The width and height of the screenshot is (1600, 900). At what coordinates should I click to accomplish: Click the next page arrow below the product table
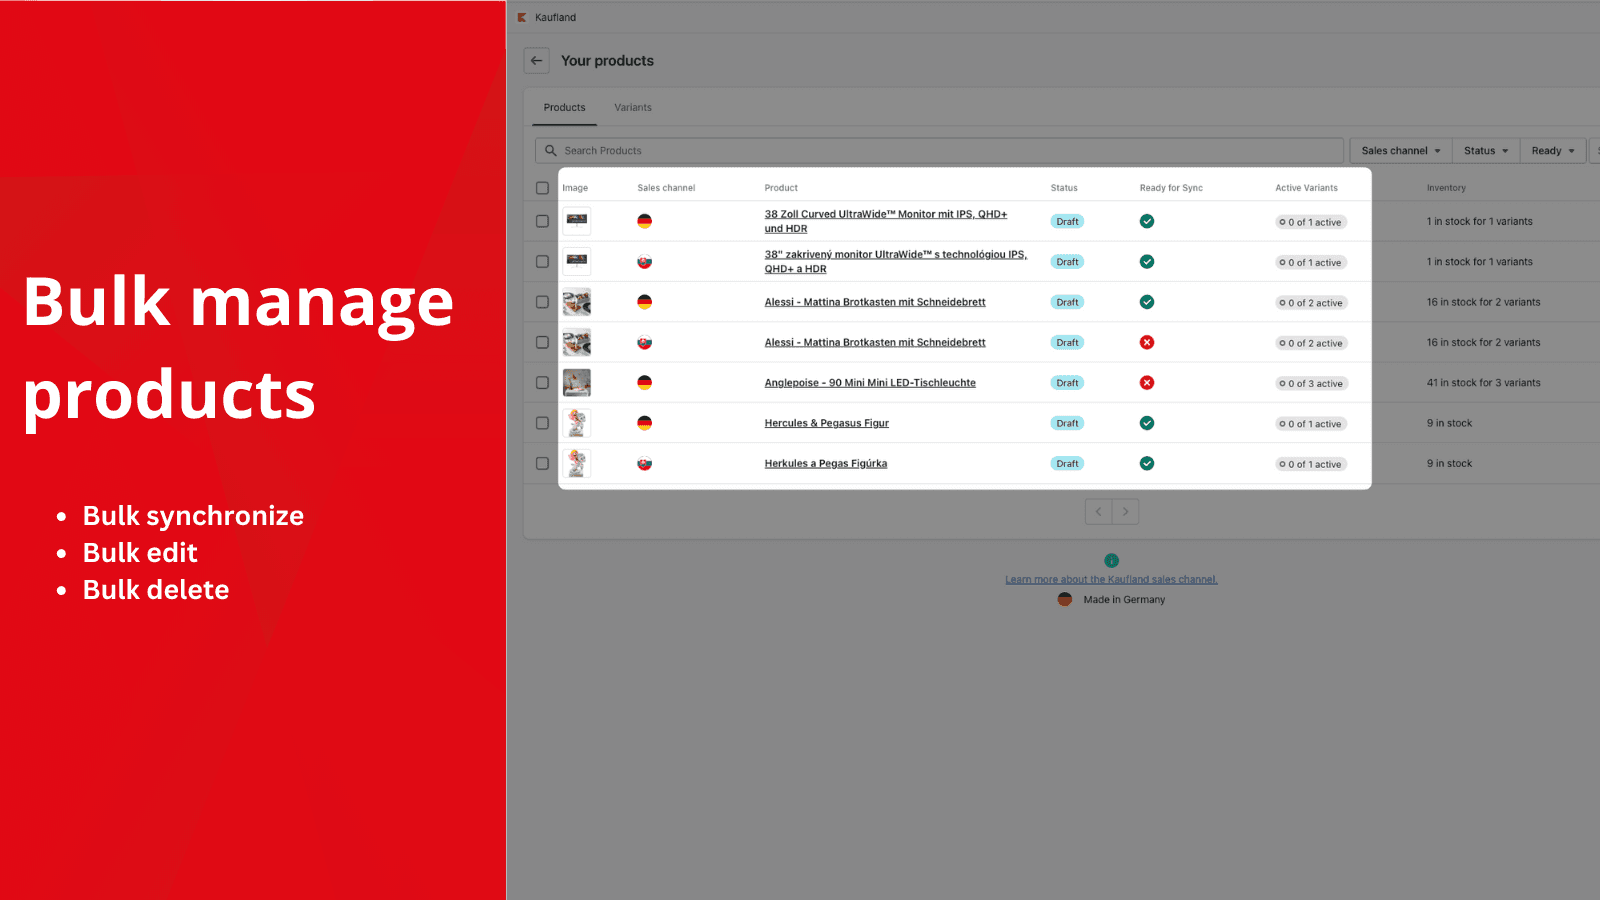point(1126,511)
